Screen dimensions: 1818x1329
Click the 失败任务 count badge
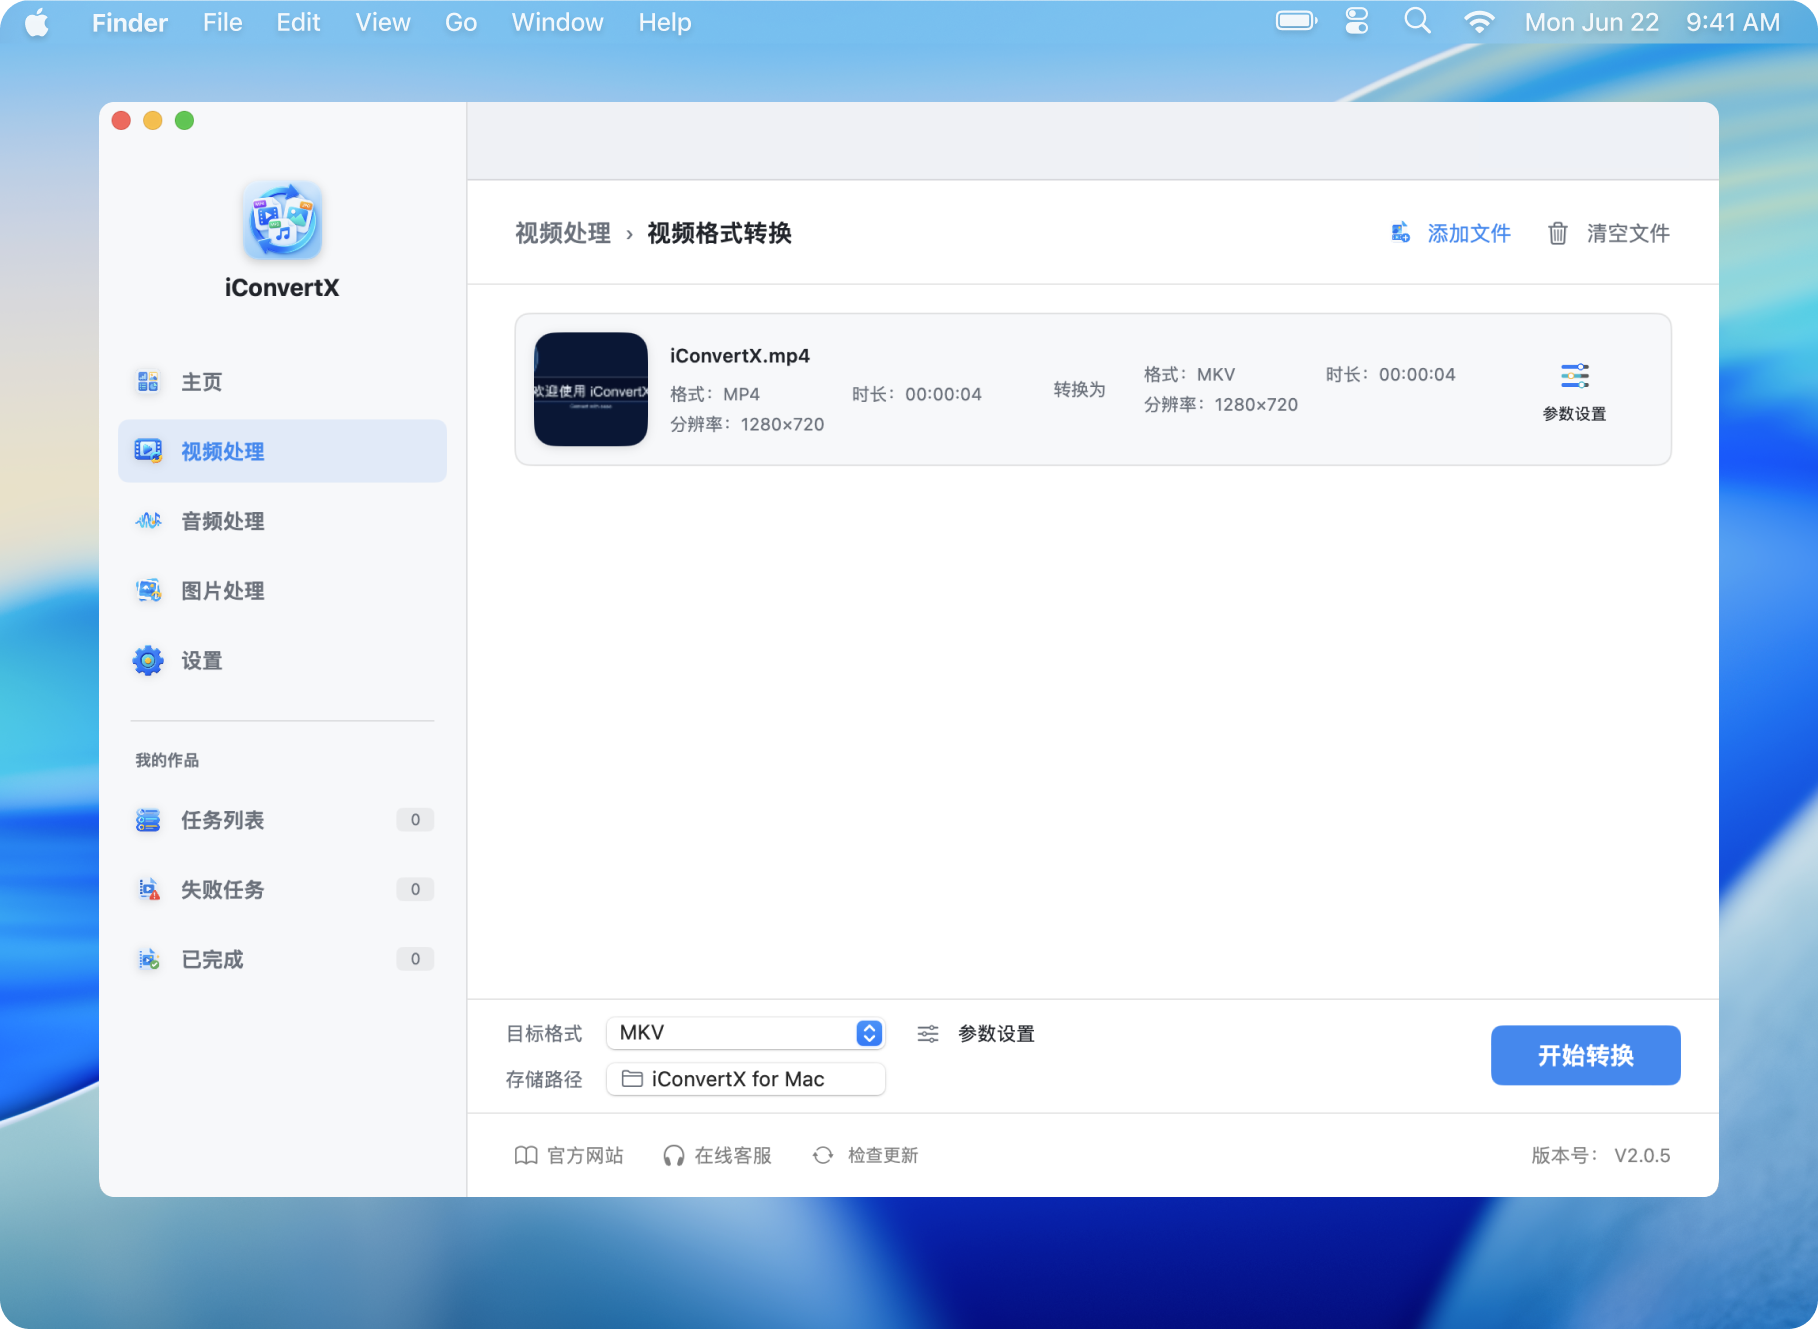415,890
